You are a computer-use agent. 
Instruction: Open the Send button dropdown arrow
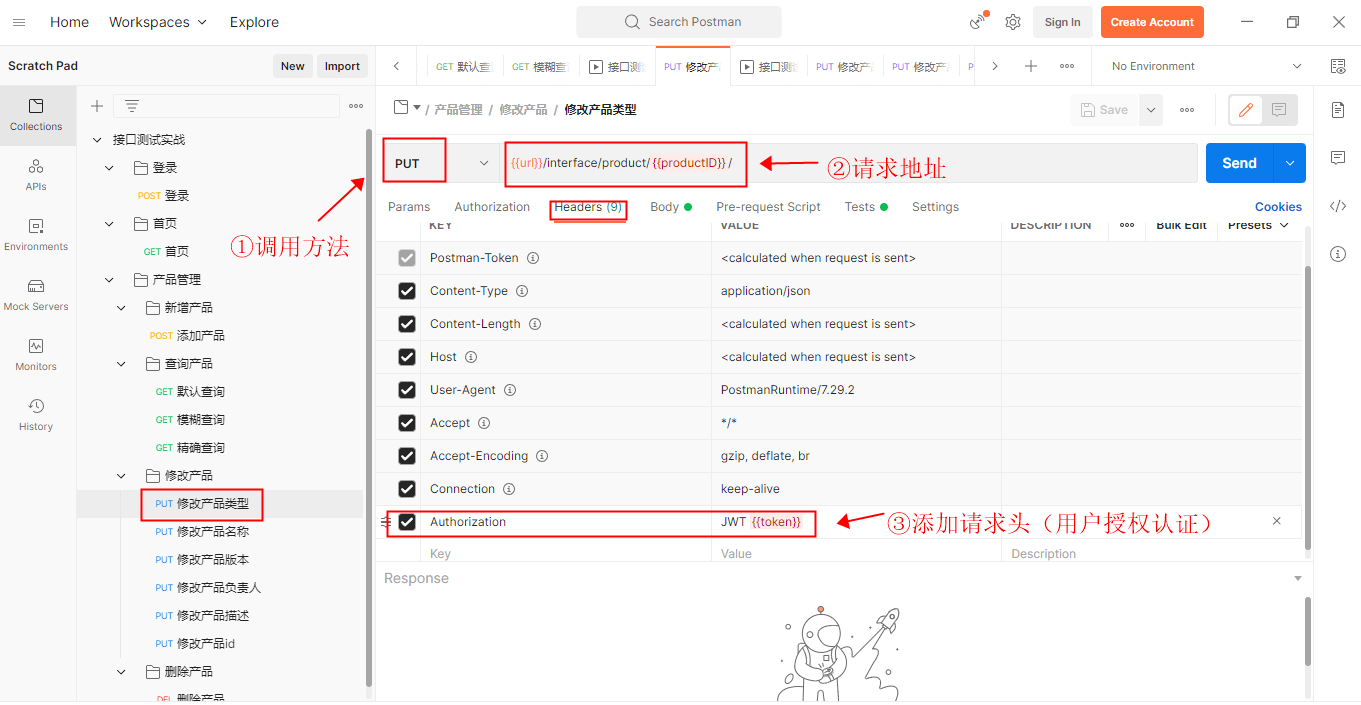point(1290,163)
